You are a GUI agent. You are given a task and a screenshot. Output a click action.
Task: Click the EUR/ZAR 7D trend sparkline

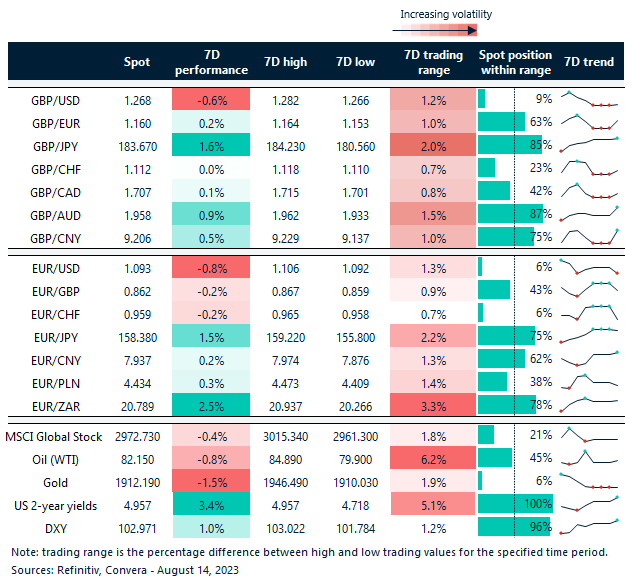[x=589, y=405]
